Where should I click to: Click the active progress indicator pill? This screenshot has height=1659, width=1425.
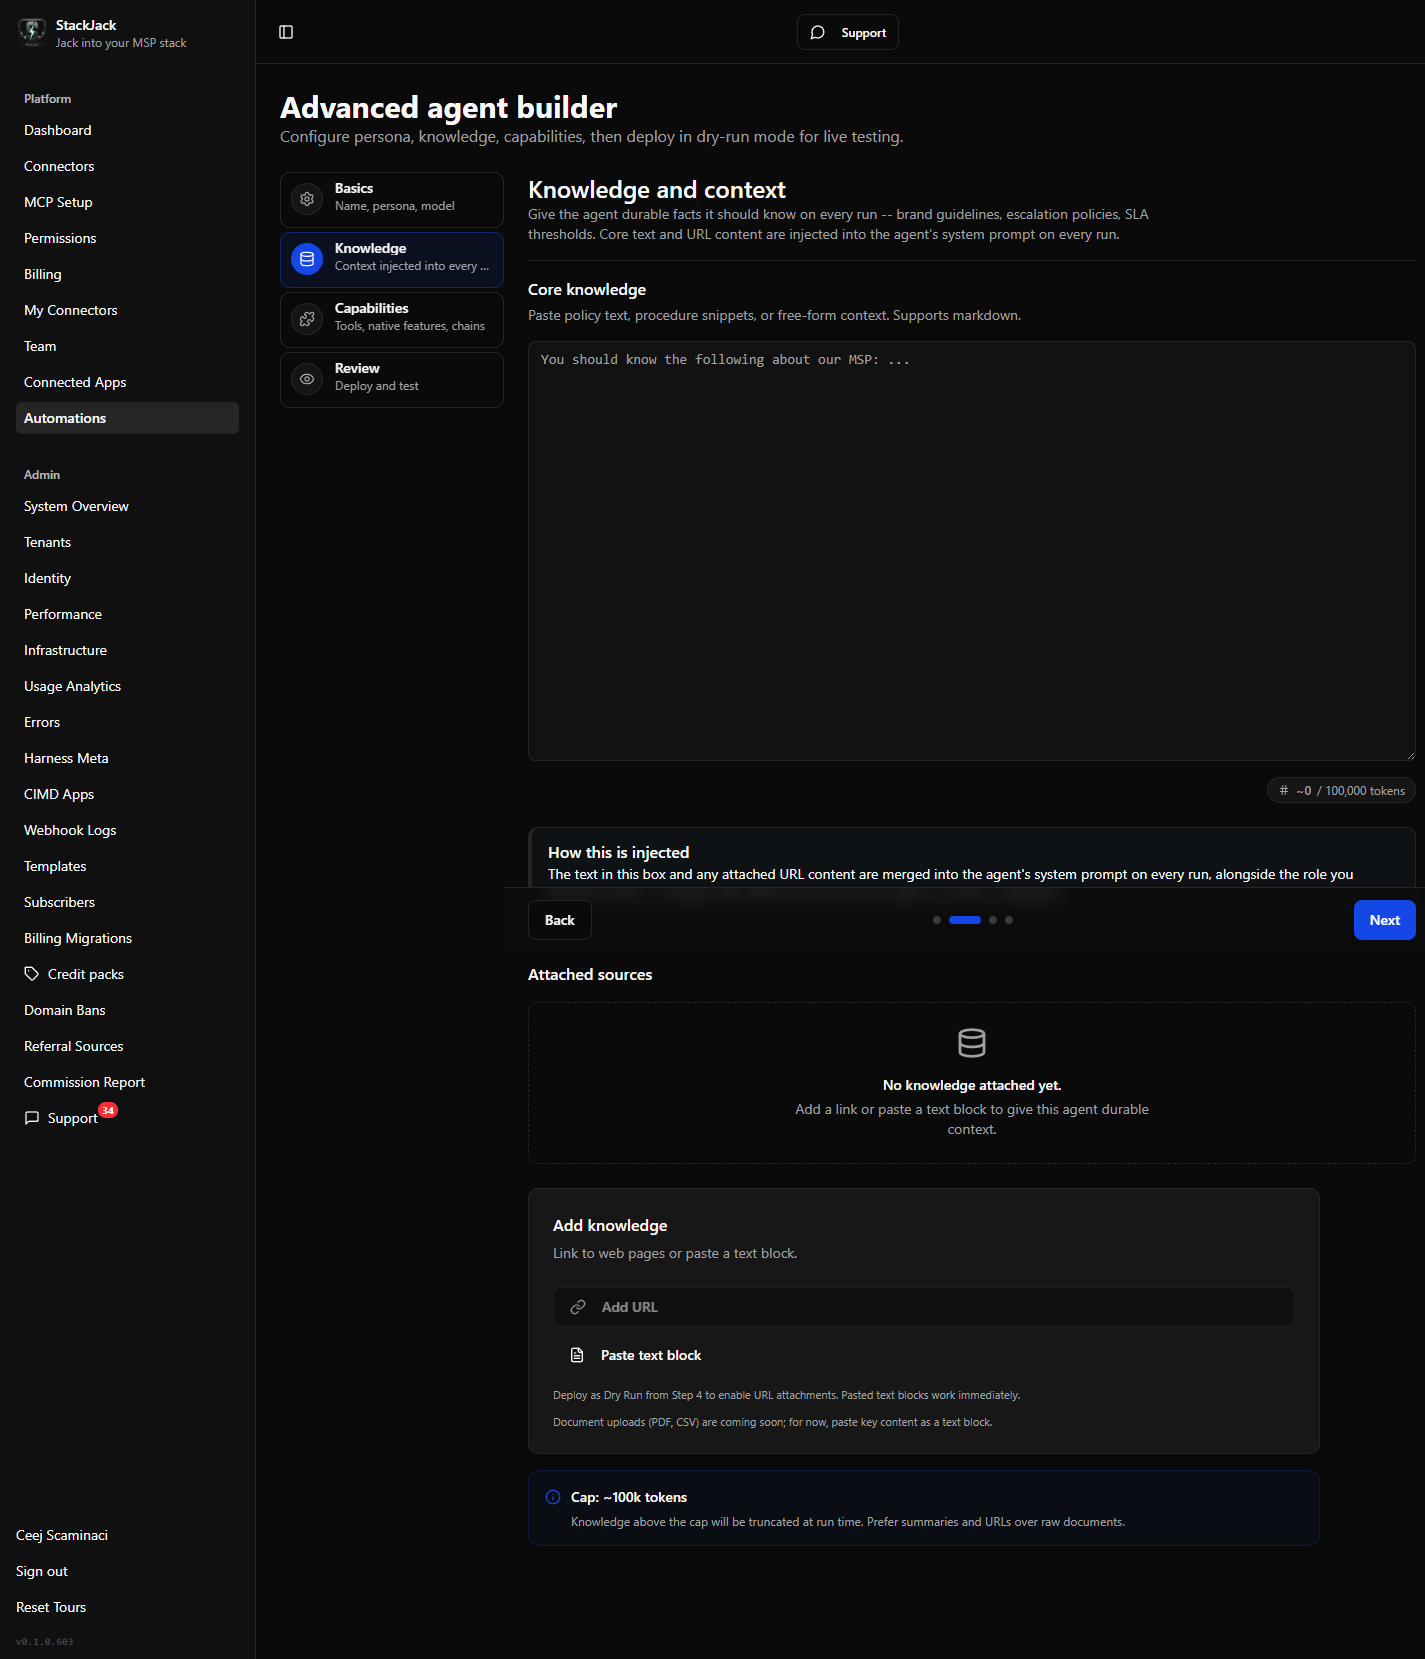click(x=965, y=920)
